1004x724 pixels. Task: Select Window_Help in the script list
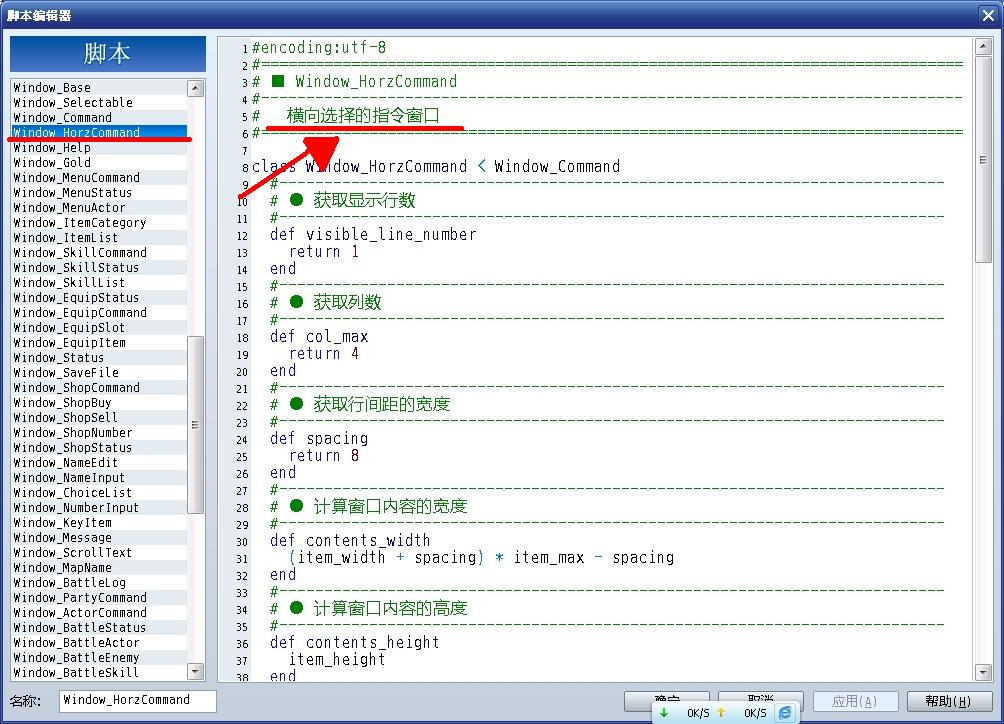click(x=99, y=148)
